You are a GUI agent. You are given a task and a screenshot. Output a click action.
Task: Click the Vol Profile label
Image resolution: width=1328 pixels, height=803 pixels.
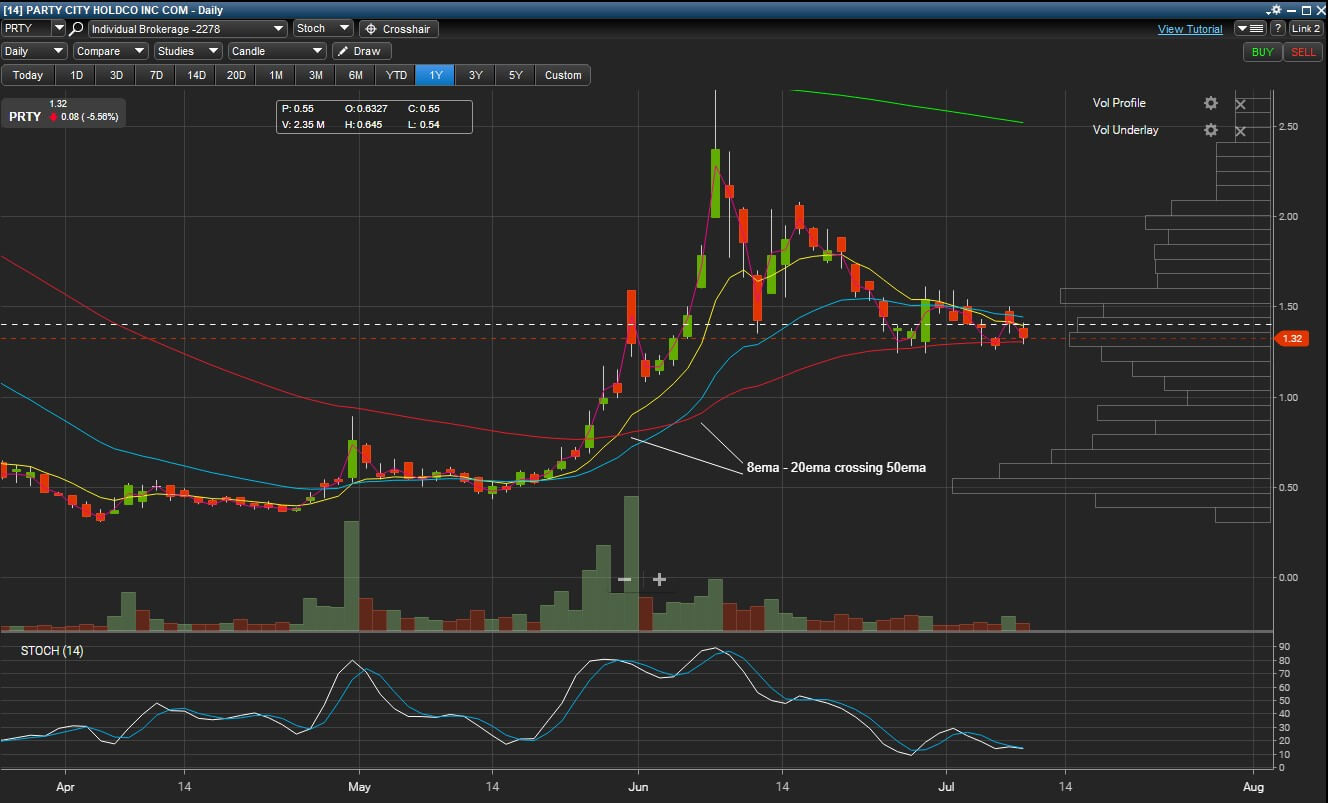[x=1119, y=103]
